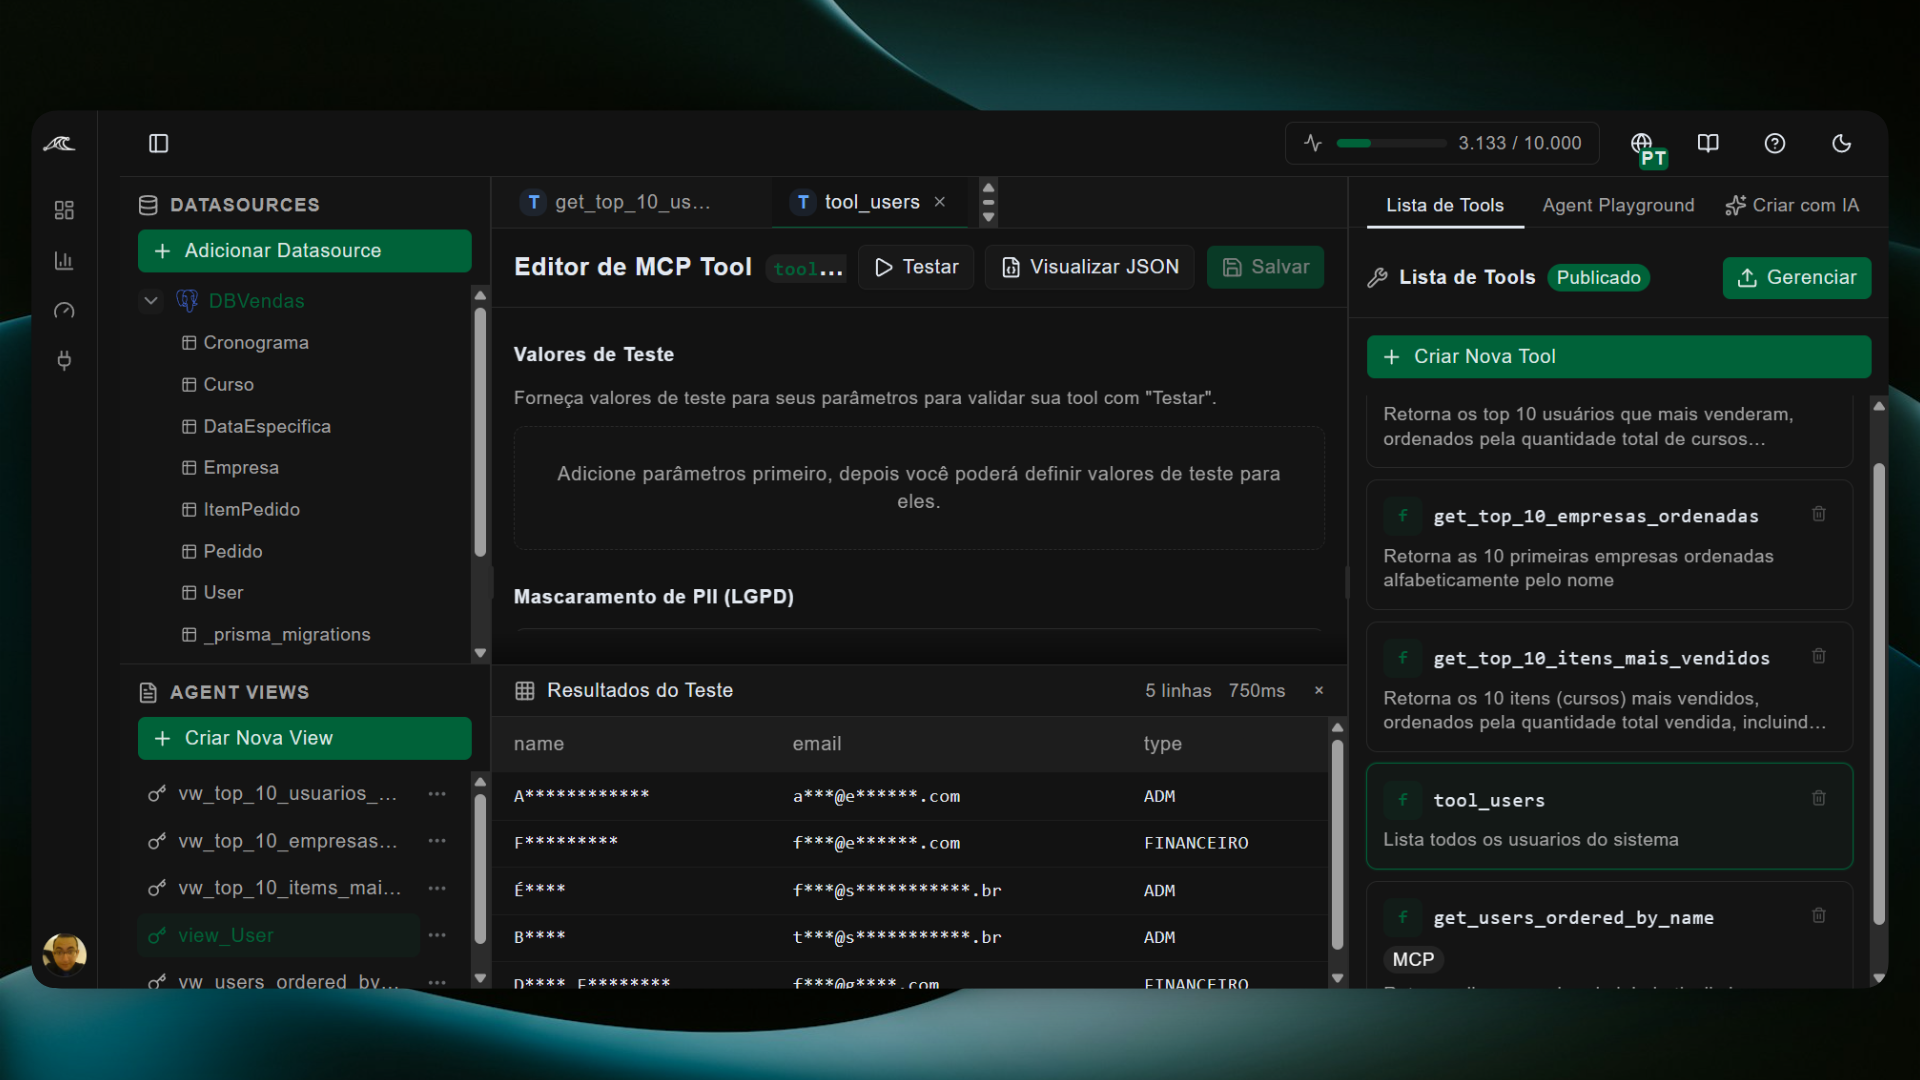The image size is (1920, 1080).
Task: Open the gauge performance icon
Action: (64, 311)
